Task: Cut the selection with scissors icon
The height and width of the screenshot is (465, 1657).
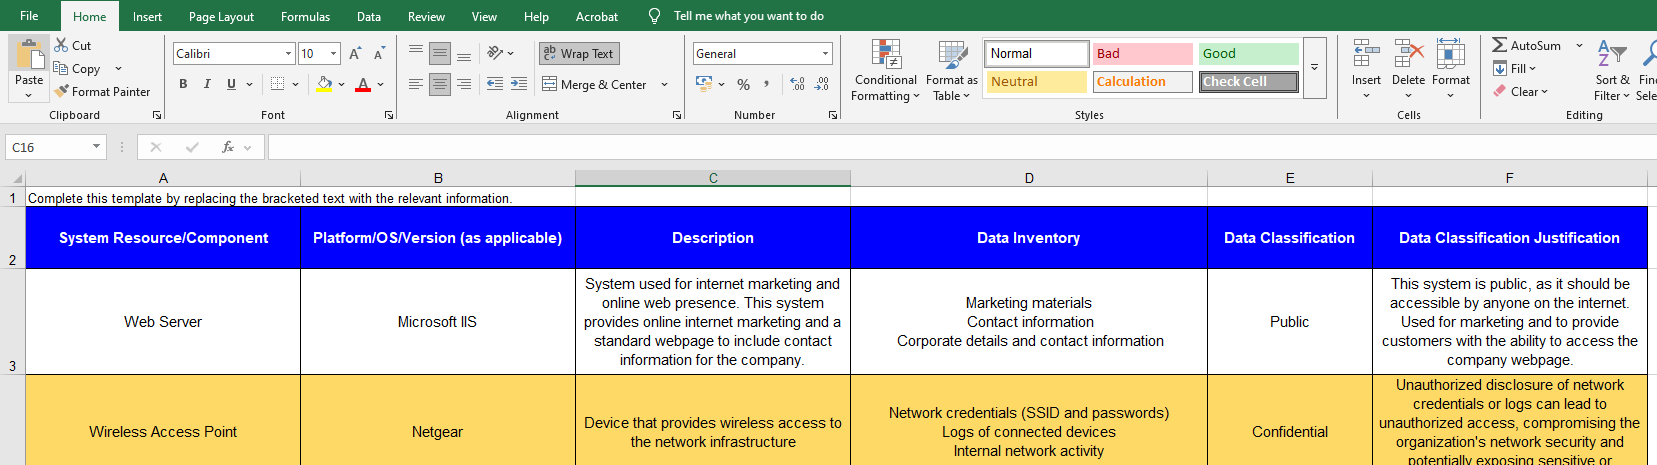Action: (61, 45)
